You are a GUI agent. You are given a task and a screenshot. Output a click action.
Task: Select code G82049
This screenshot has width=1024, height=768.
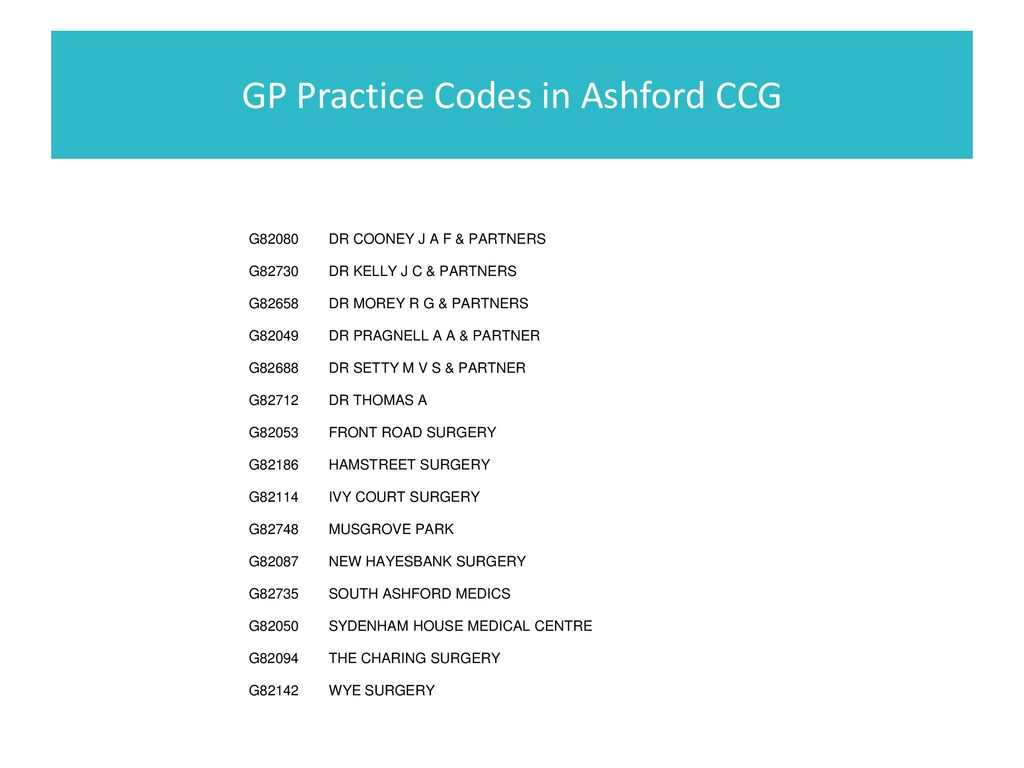273,336
